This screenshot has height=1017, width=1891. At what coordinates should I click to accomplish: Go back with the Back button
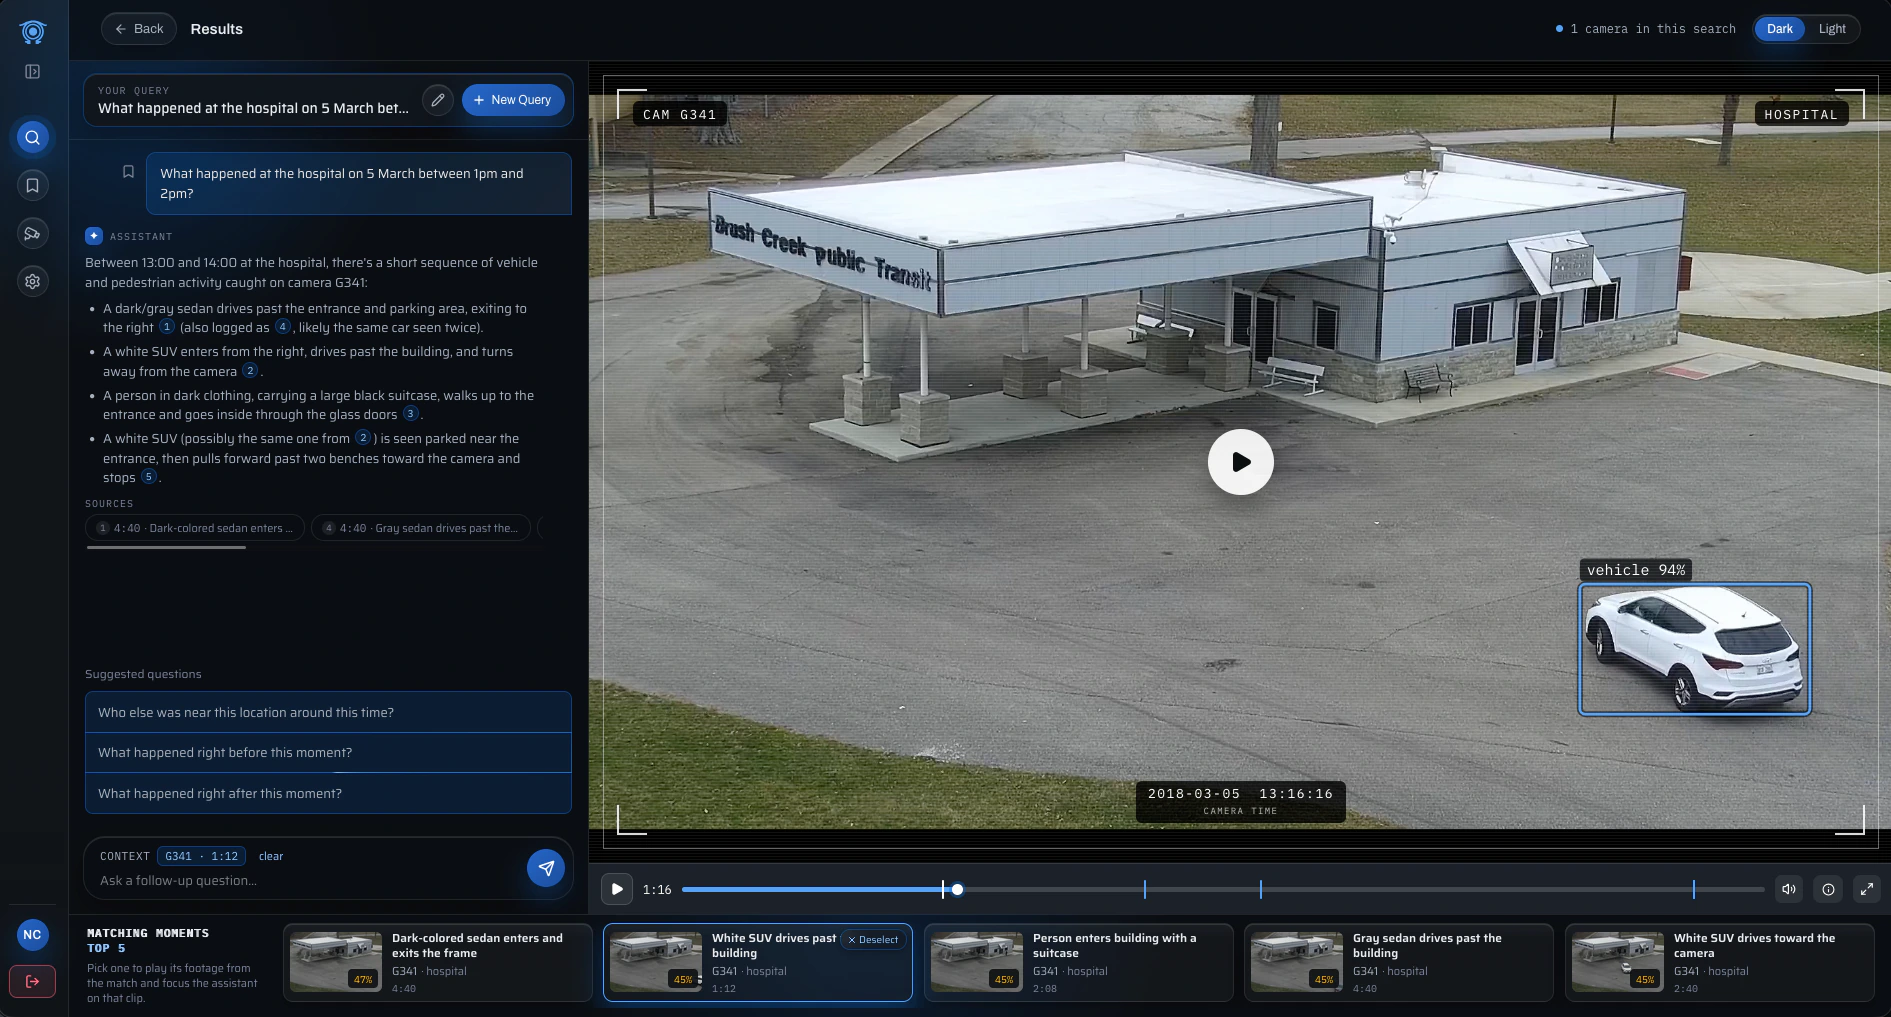click(139, 29)
